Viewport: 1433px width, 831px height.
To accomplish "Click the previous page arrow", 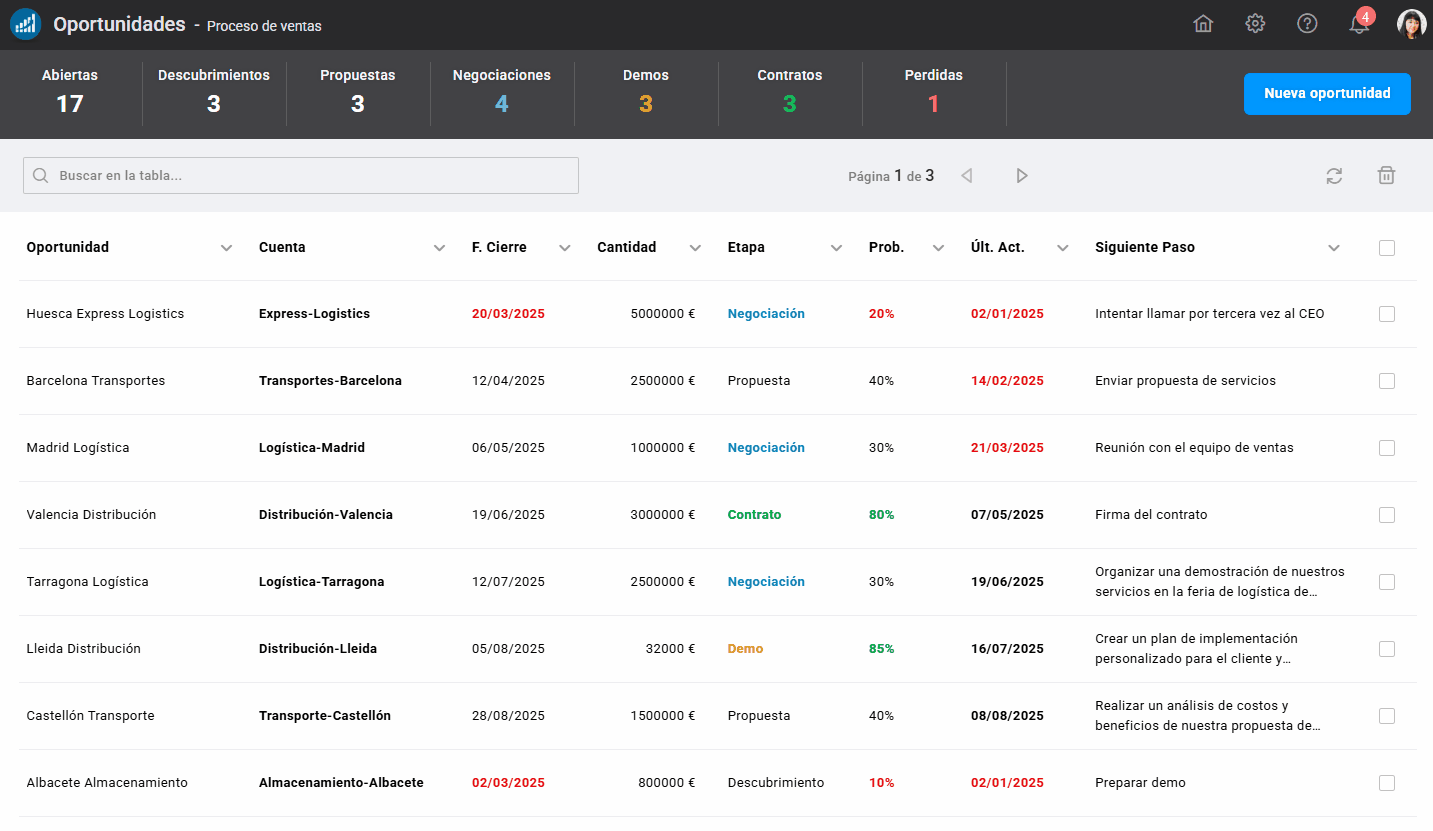I will [966, 175].
